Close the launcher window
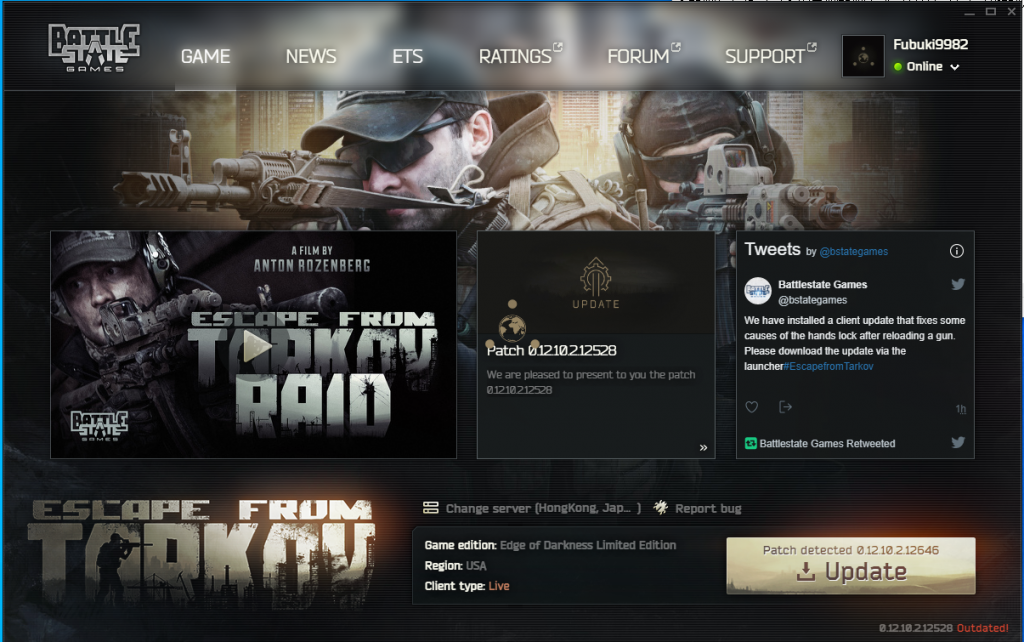Viewport: 1024px width, 642px height. coord(1011,12)
